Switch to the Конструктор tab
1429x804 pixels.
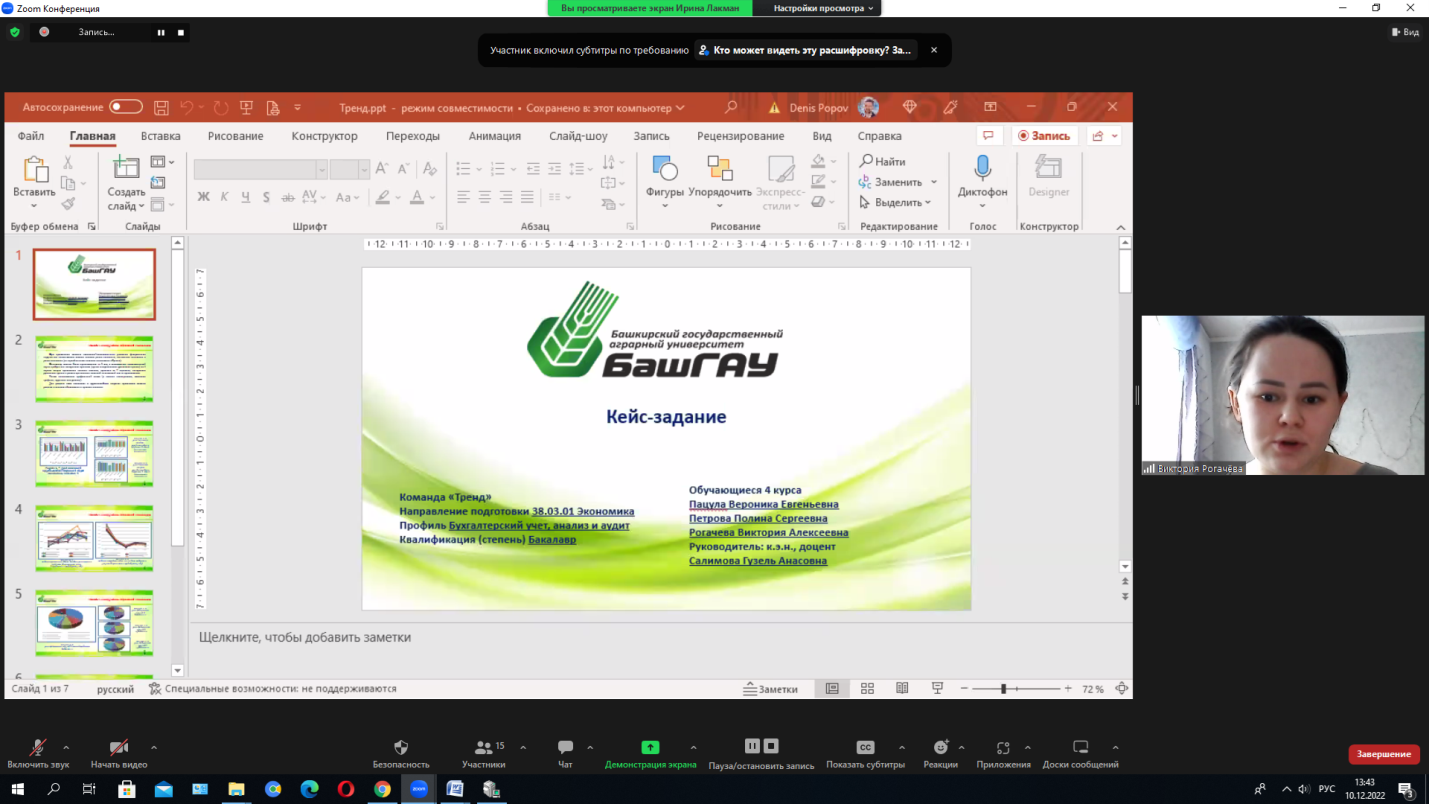pos(324,136)
